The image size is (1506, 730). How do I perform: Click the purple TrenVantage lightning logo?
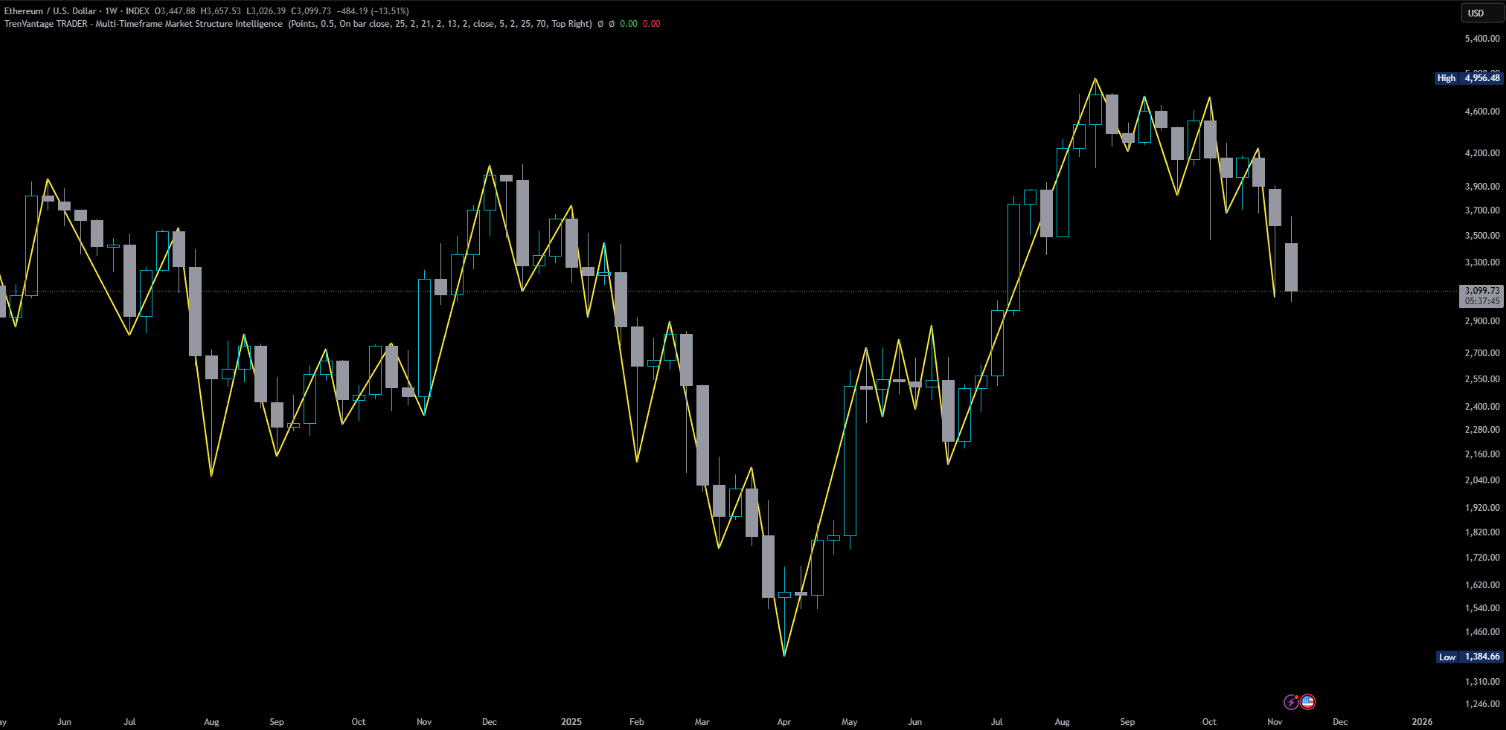tap(1291, 701)
